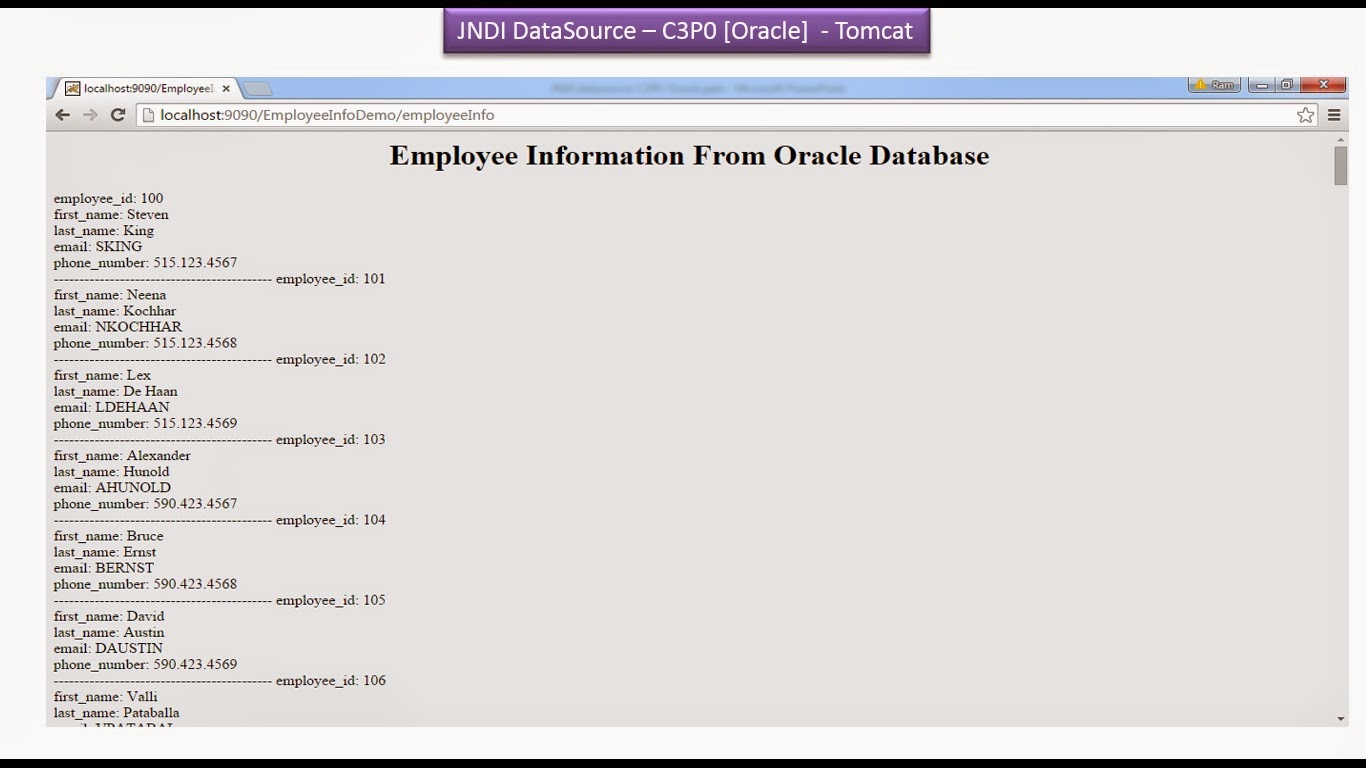Click the vertical scrollbar thumb

pos(1340,166)
